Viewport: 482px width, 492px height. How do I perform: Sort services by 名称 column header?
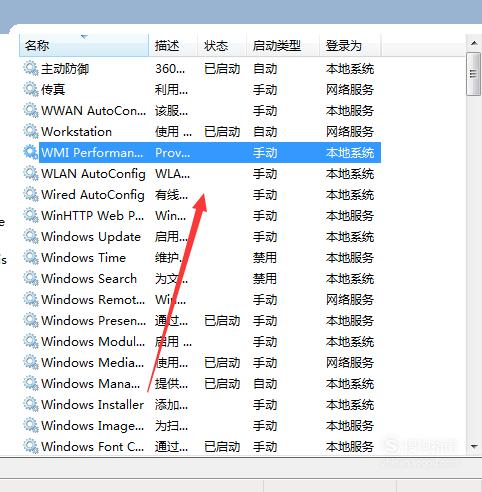pos(84,45)
